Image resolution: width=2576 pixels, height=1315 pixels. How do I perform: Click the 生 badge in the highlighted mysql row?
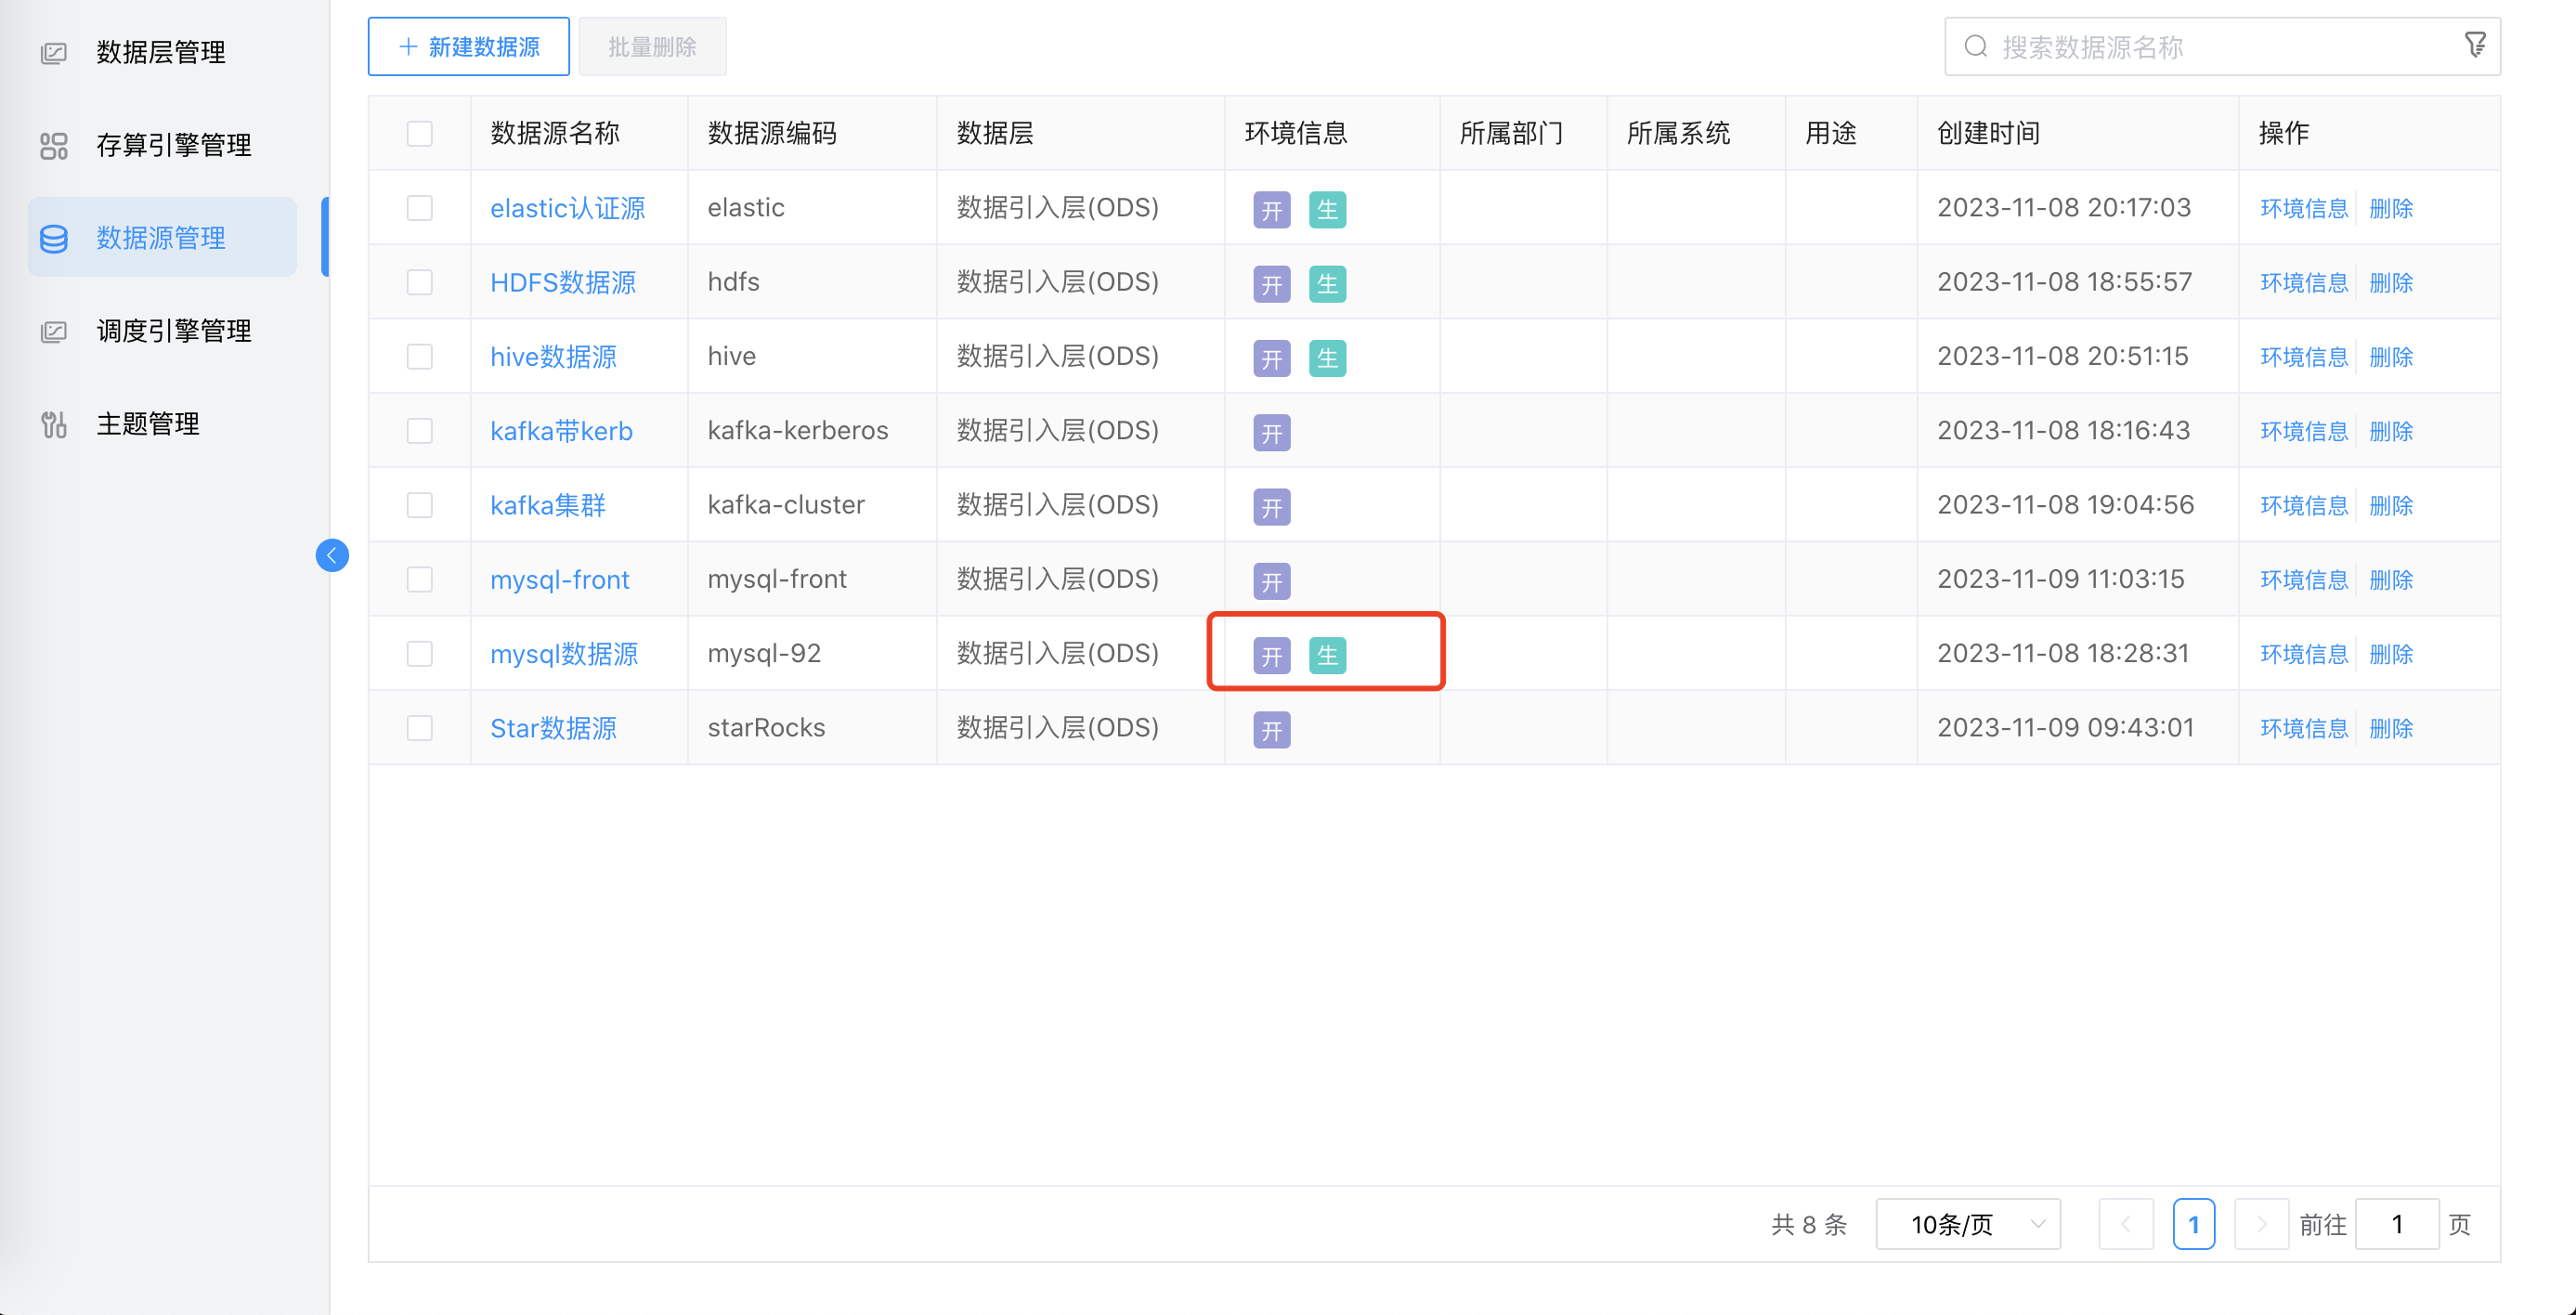coord(1329,655)
